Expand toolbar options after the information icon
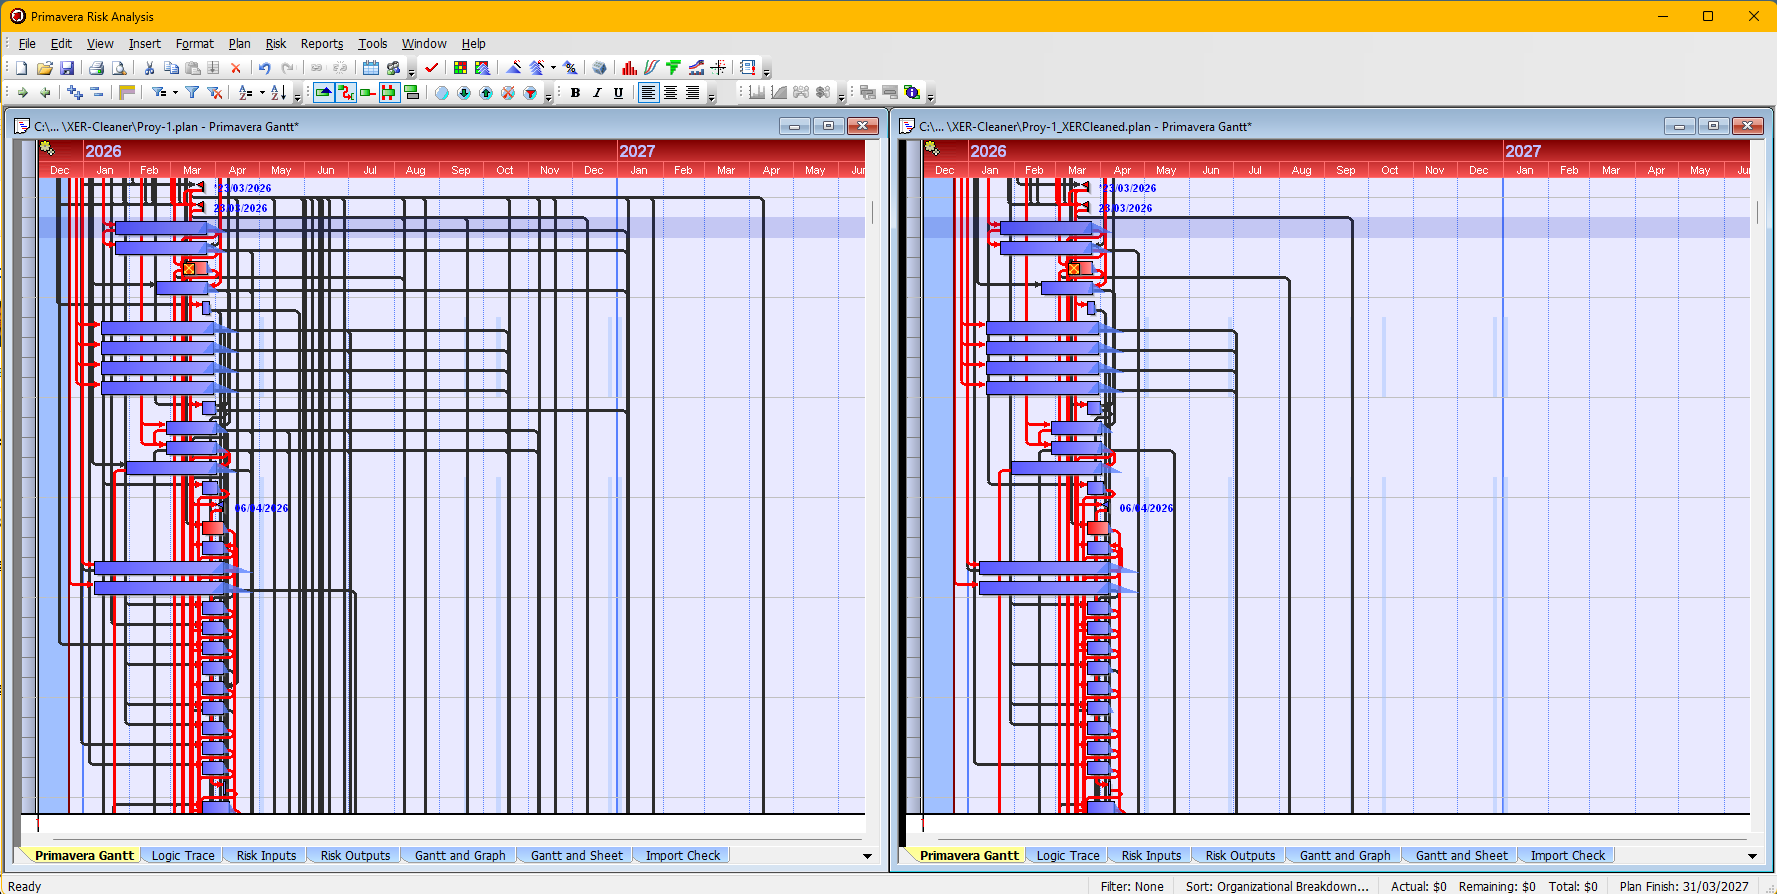The image size is (1777, 894). click(930, 95)
